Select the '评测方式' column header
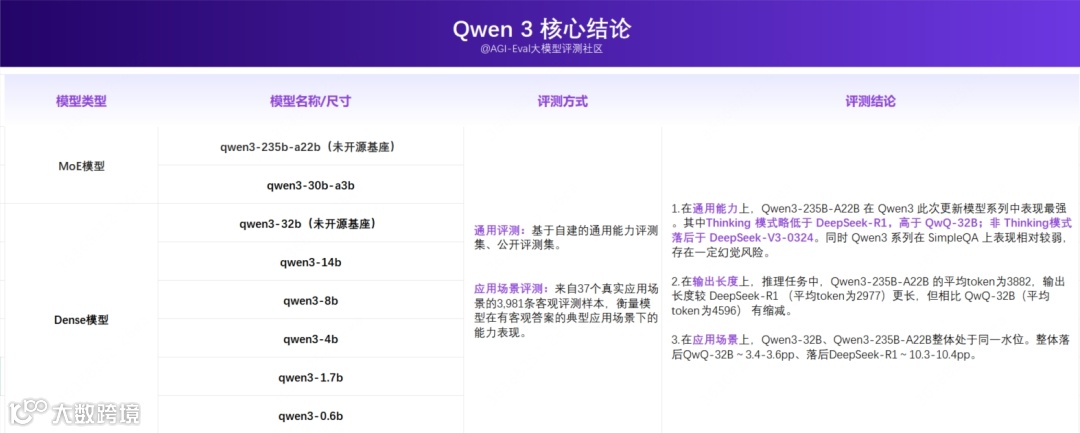The height and width of the screenshot is (433, 1080). coord(562,101)
